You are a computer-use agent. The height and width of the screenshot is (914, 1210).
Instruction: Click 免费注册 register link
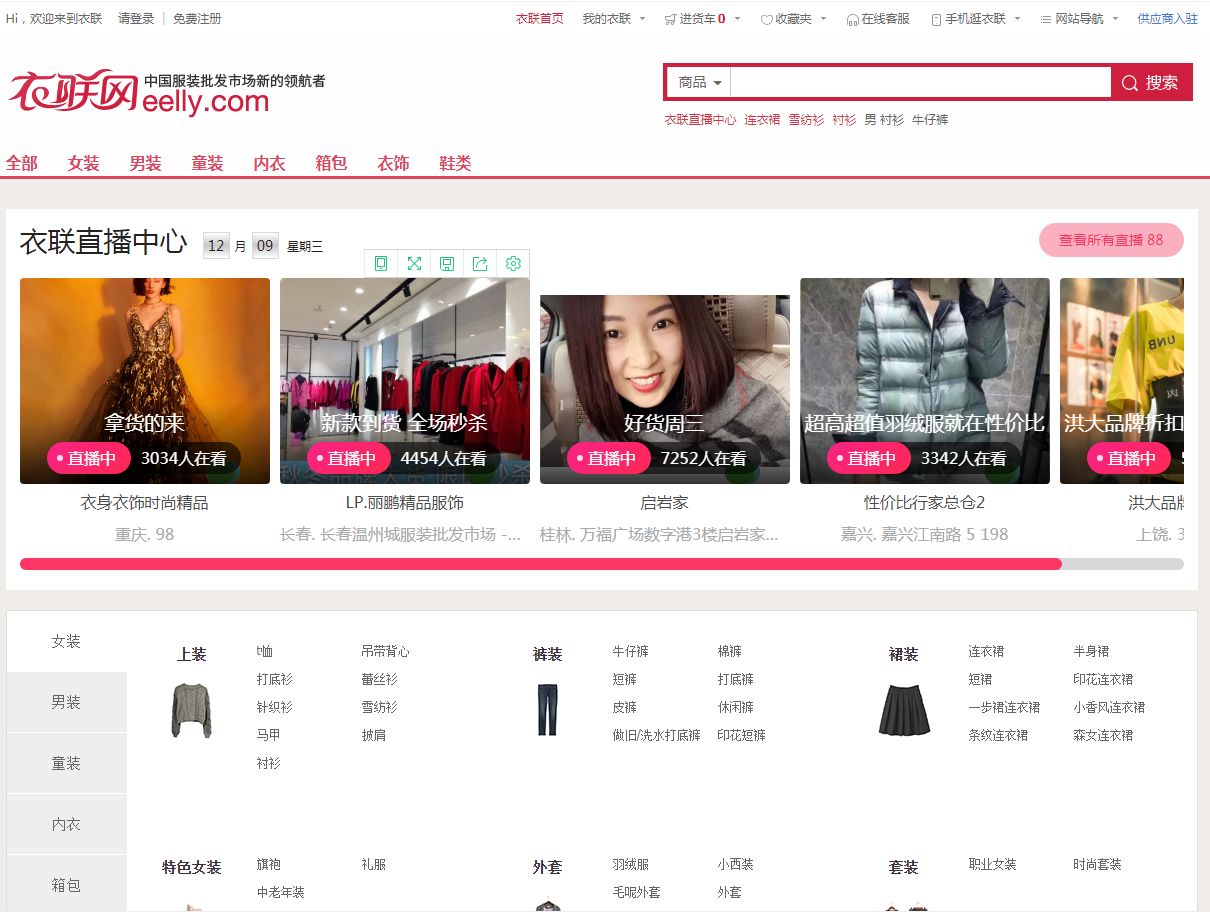197,19
